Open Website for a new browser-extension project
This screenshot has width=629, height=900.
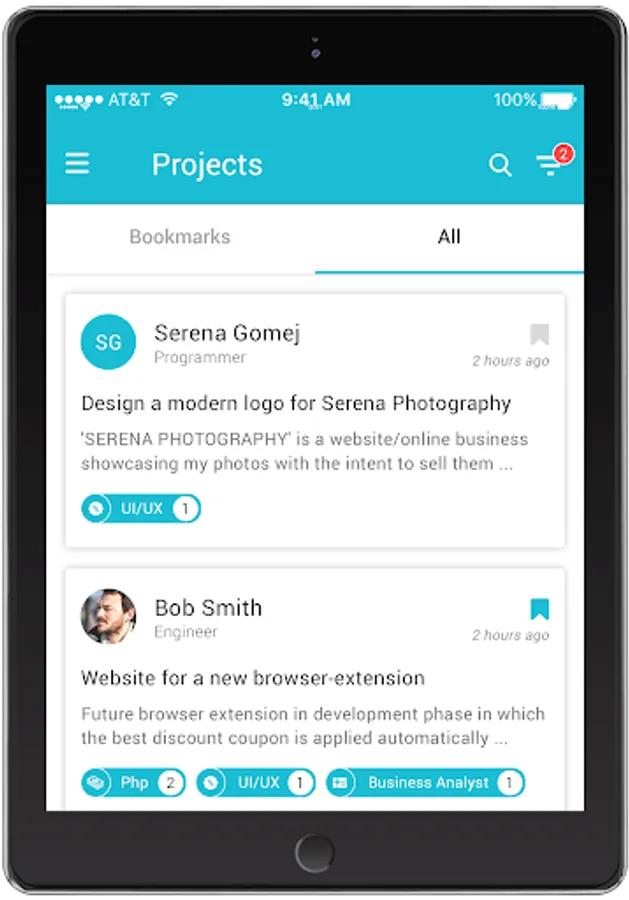[x=253, y=678]
